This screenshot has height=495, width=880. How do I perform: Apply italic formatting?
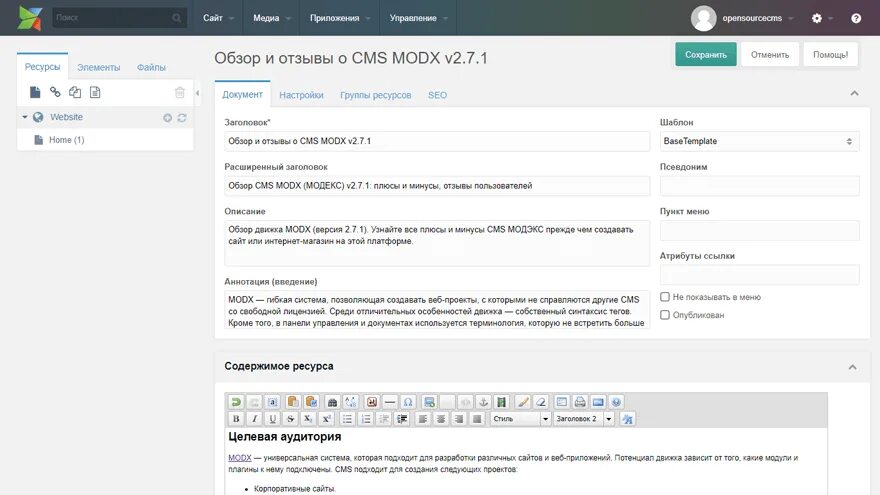coord(254,419)
